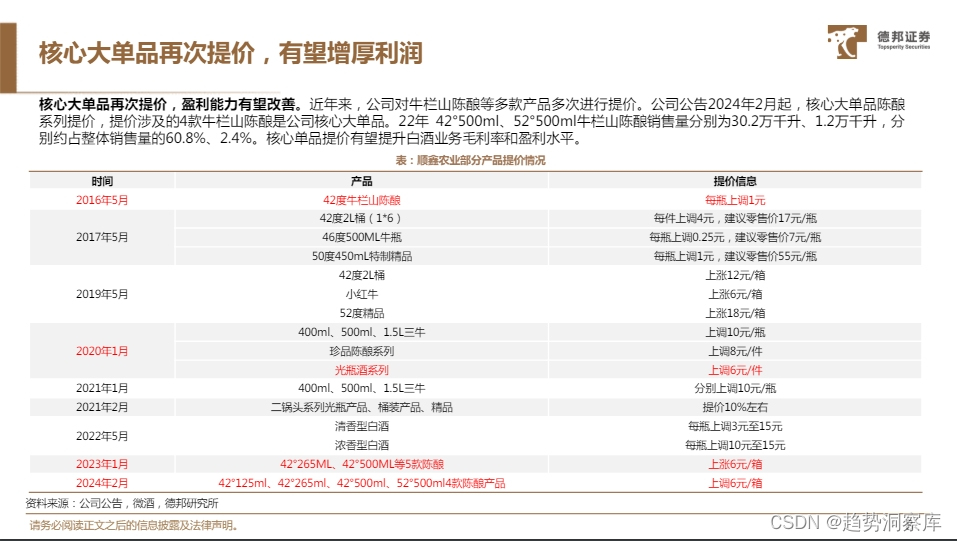Screen dimensions: 957x541
Task: Click 每瓶上调1元，建议零售价55元/瓶 cell
Action: tap(735, 256)
